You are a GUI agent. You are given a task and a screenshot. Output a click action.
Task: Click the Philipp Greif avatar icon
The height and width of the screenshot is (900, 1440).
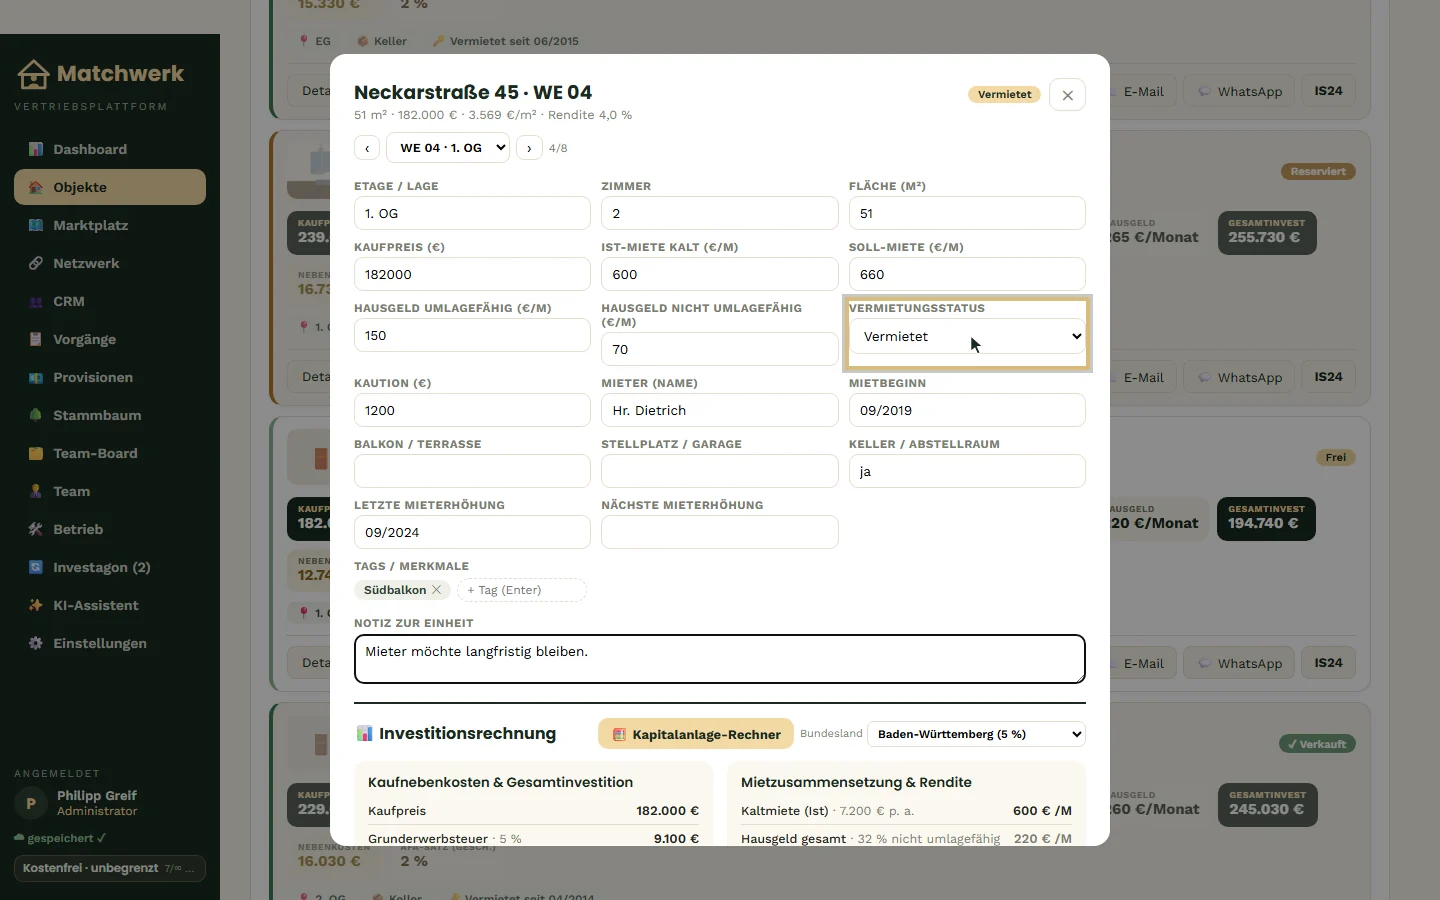31,803
